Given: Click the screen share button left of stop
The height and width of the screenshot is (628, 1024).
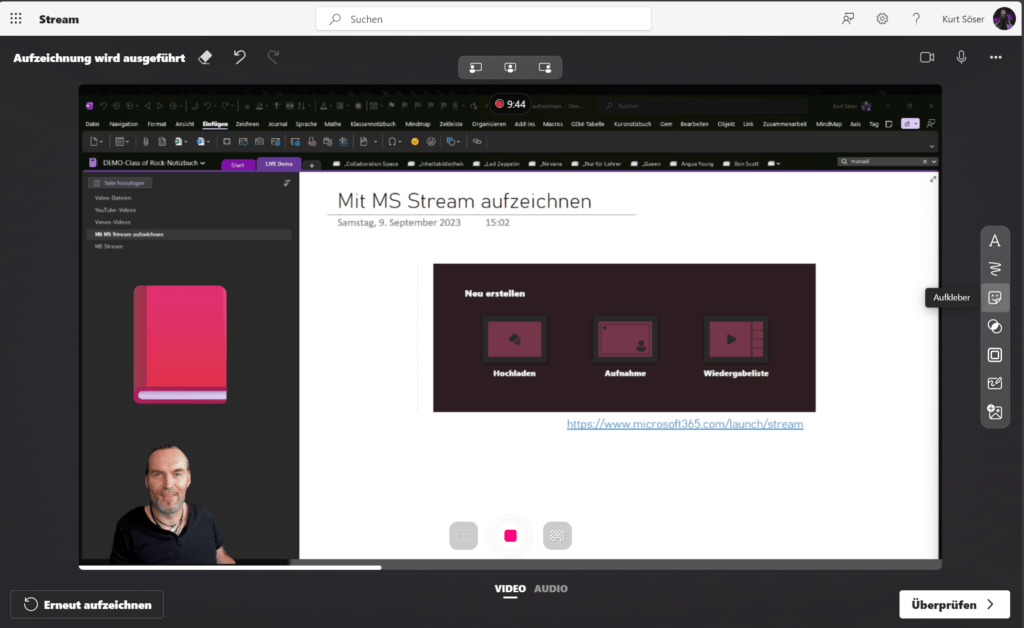Looking at the screenshot, I should tap(464, 536).
